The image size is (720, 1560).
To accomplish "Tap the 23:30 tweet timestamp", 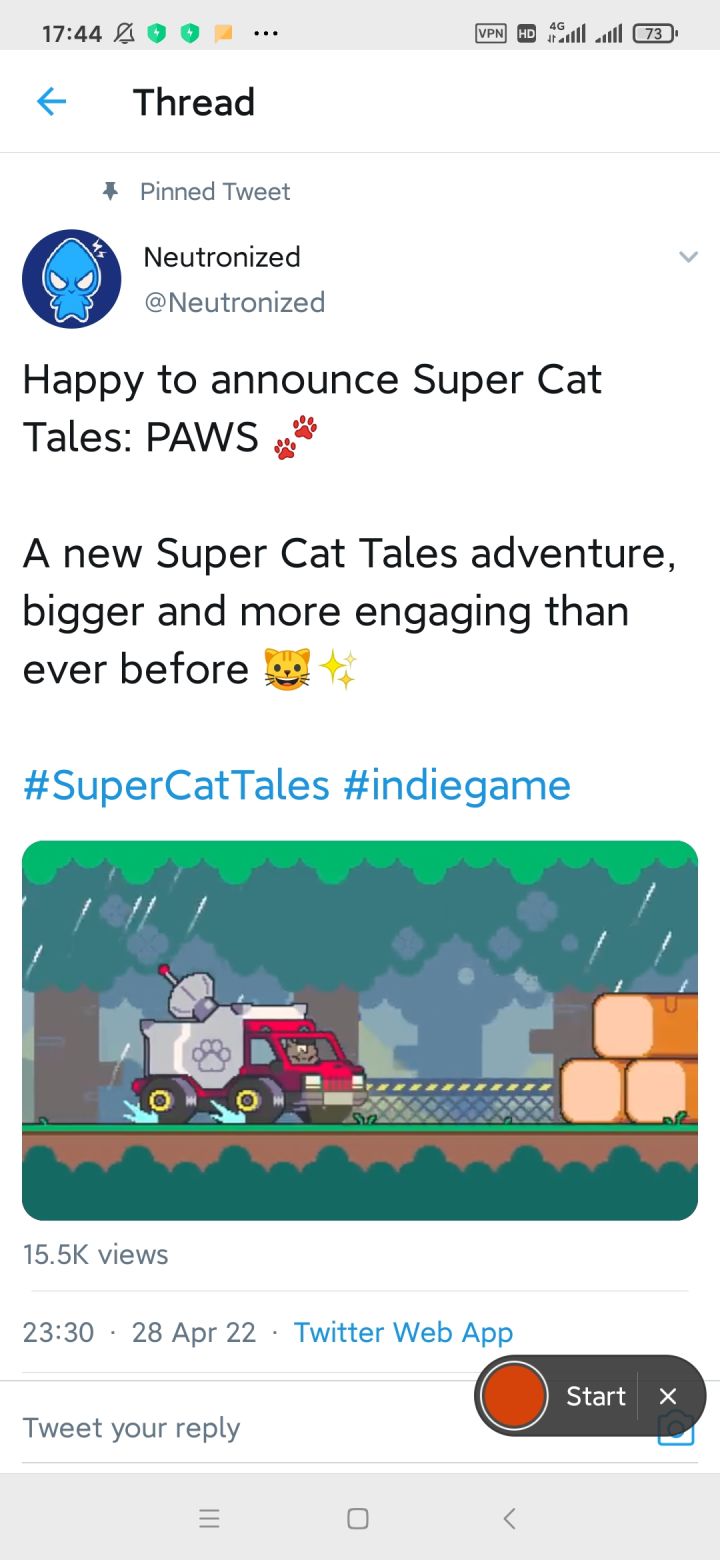I will point(58,1332).
